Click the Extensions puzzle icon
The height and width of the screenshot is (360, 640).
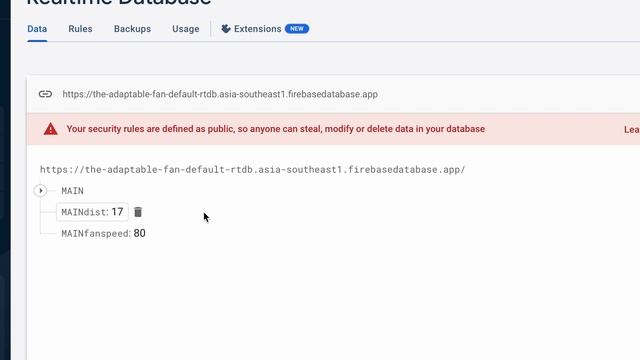(x=226, y=29)
